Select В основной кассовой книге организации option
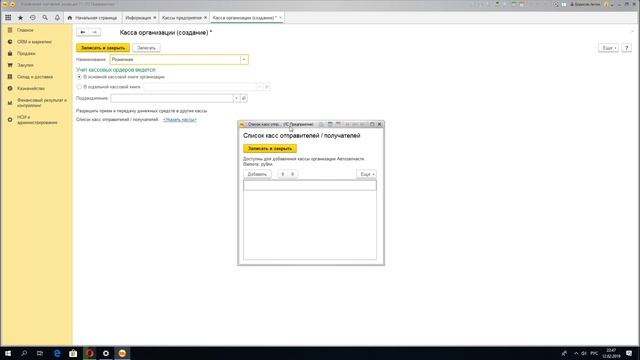 79,77
